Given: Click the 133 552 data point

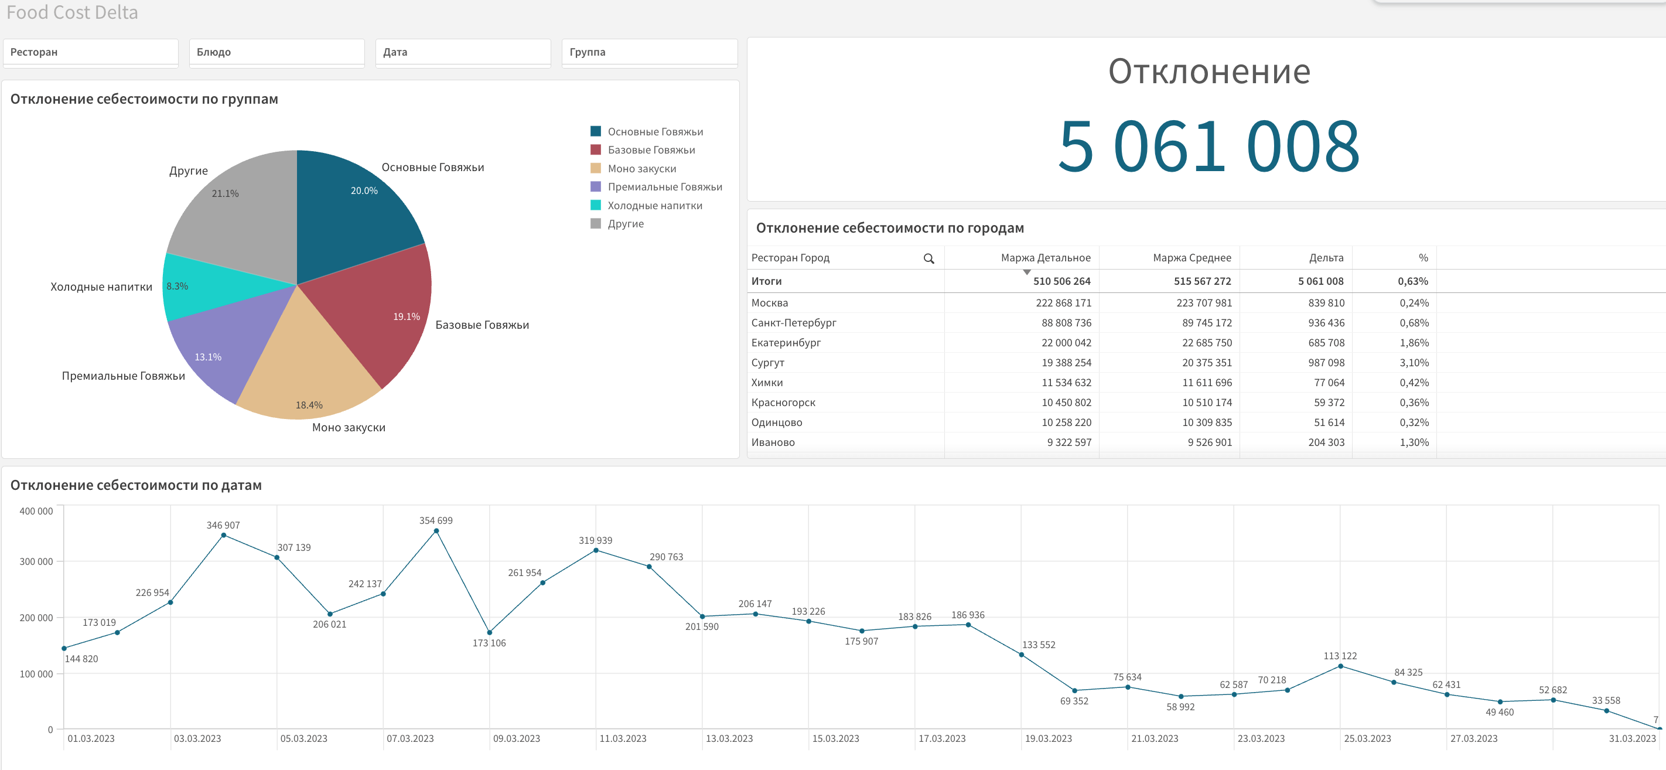Looking at the screenshot, I should (x=1022, y=655).
